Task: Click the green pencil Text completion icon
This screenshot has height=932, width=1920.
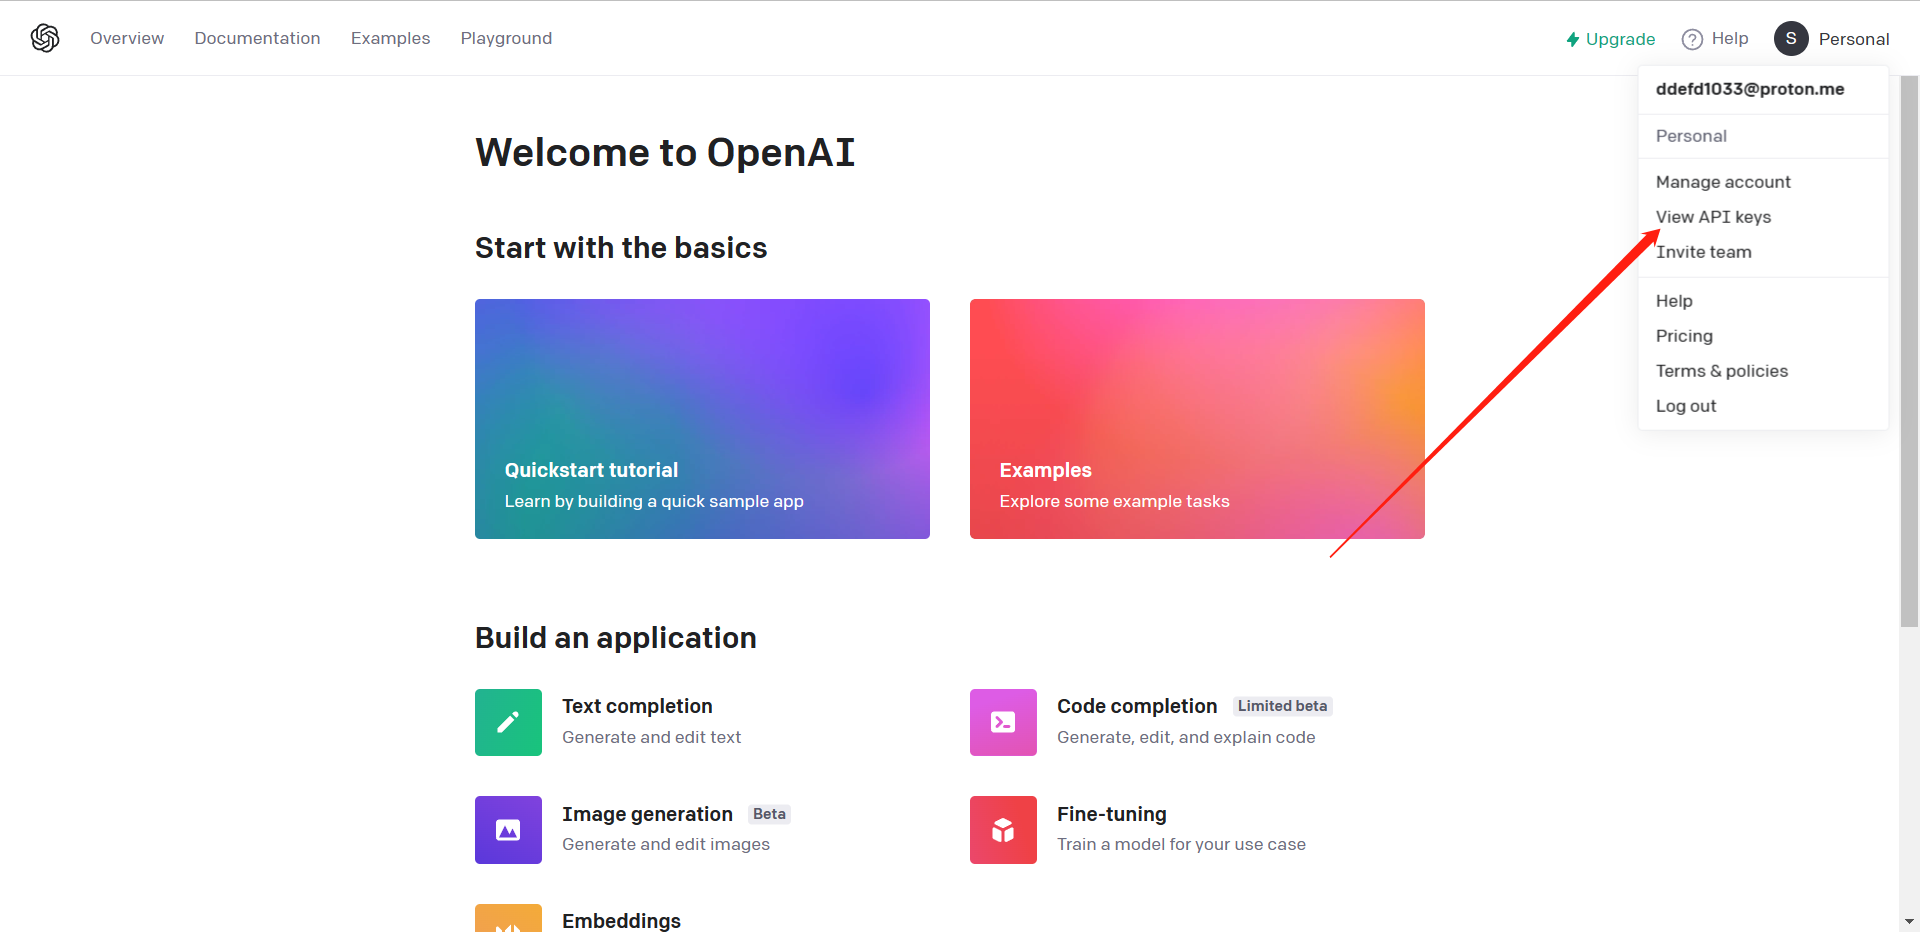Action: pos(508,722)
